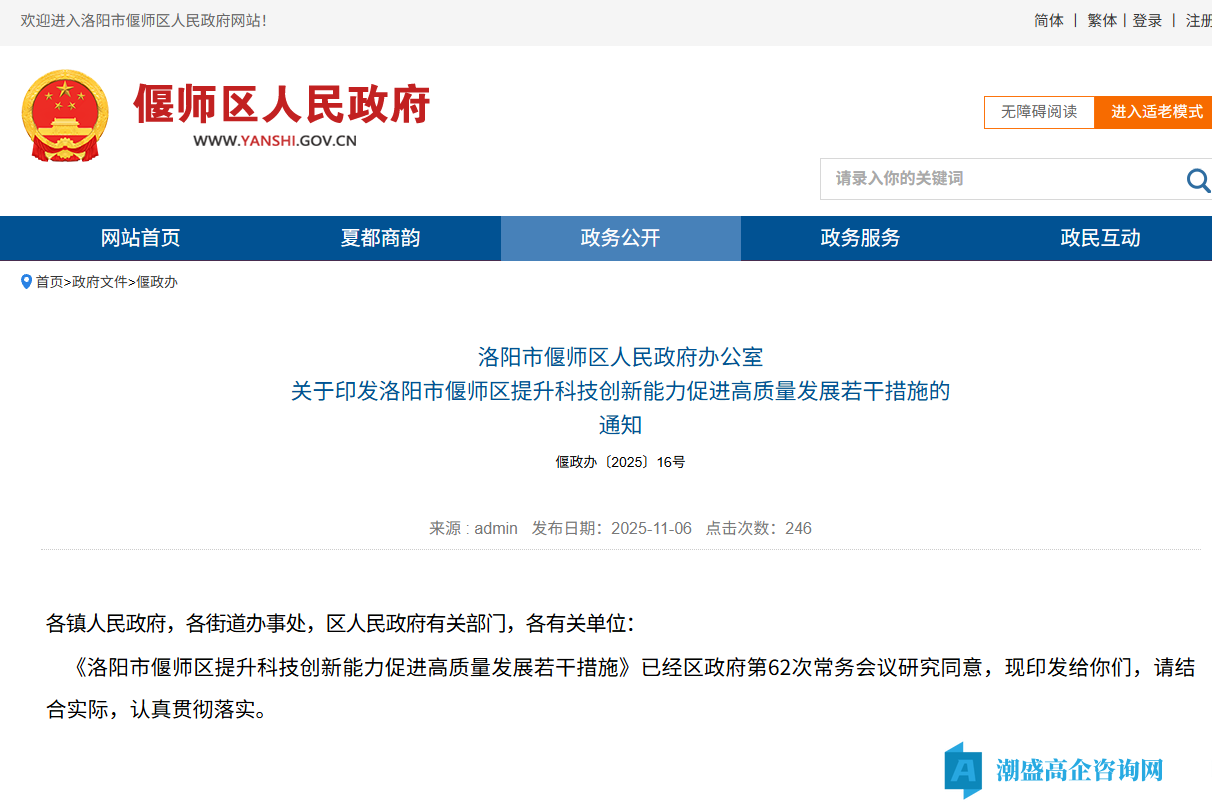
Task: Open the 政务服务 navigation tab
Action: (861, 238)
